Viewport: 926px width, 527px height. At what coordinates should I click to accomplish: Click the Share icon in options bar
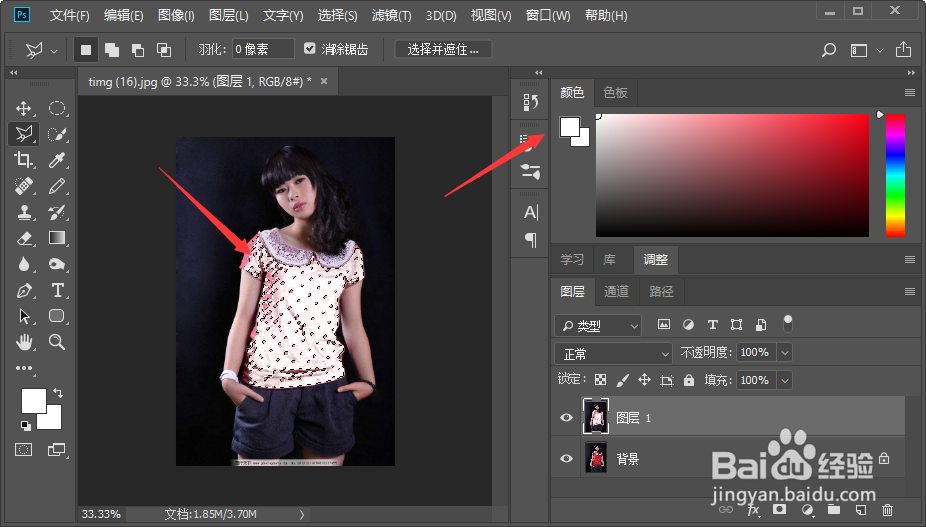903,49
